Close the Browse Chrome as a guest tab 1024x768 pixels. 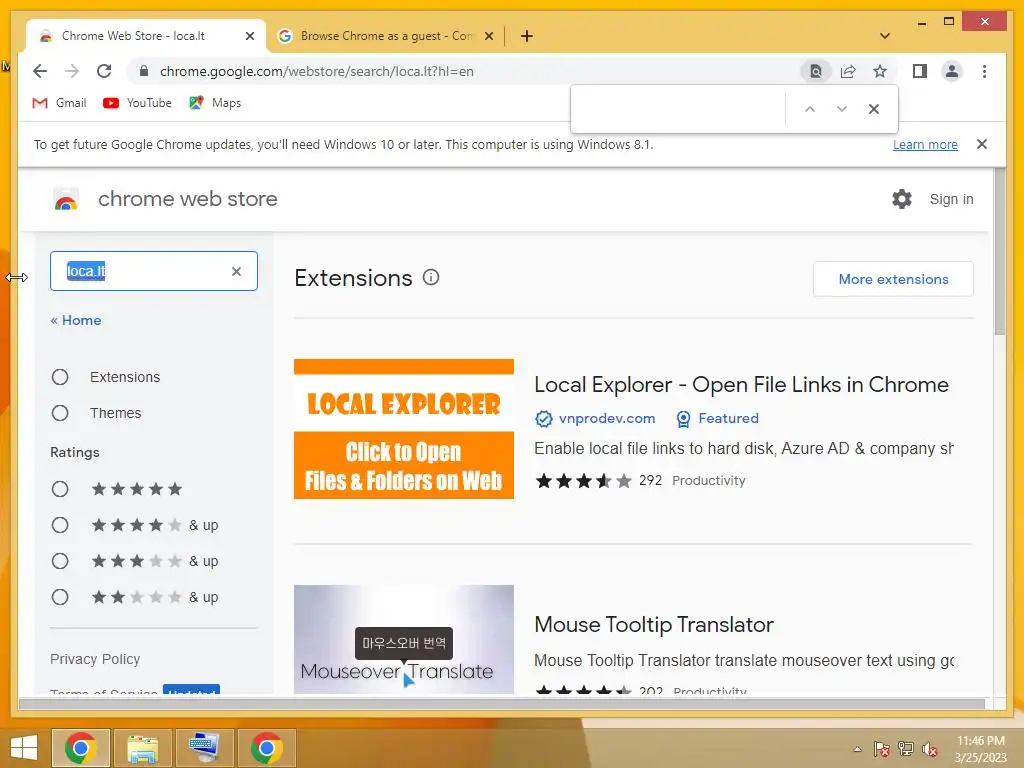488,36
